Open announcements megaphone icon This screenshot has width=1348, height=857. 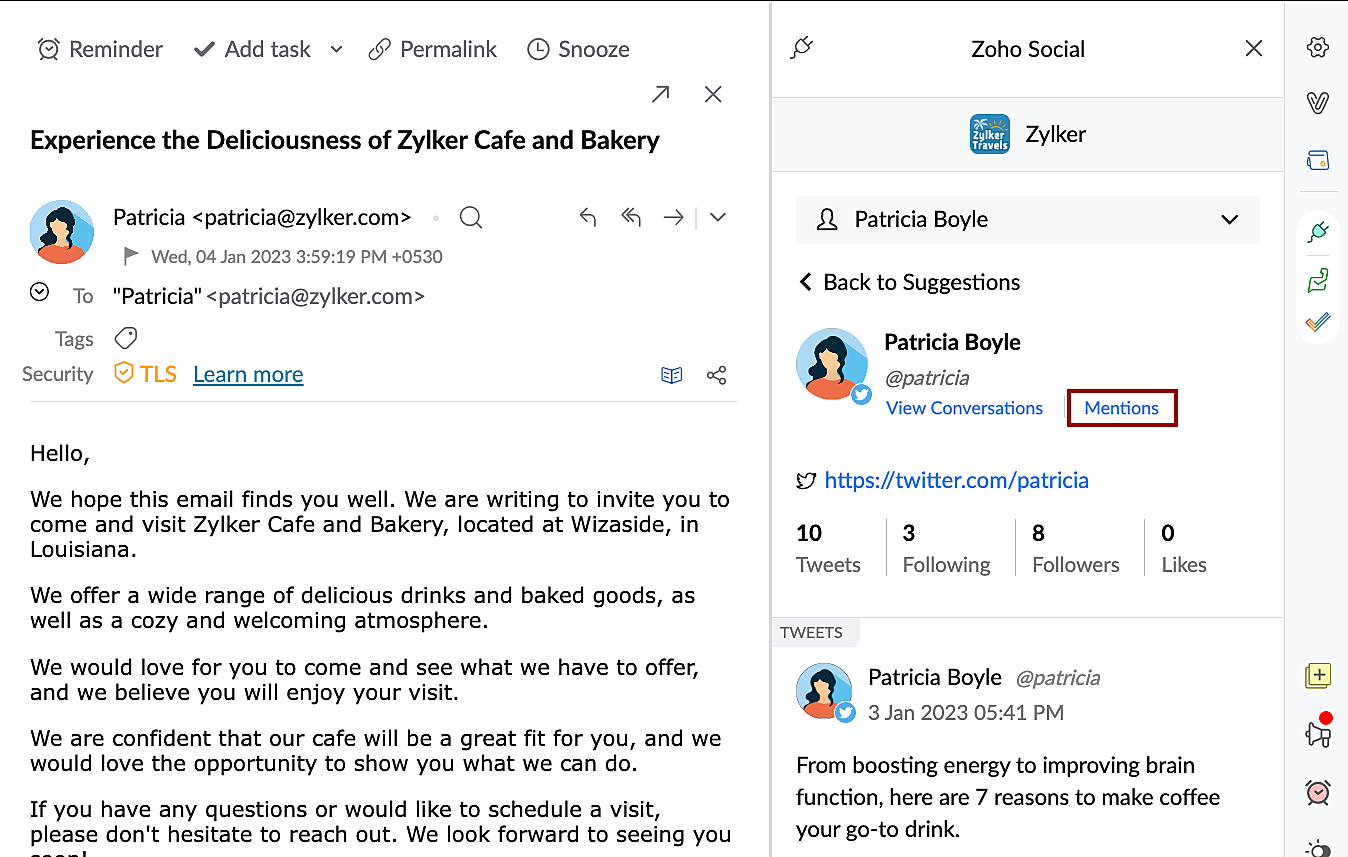pos(1318,733)
